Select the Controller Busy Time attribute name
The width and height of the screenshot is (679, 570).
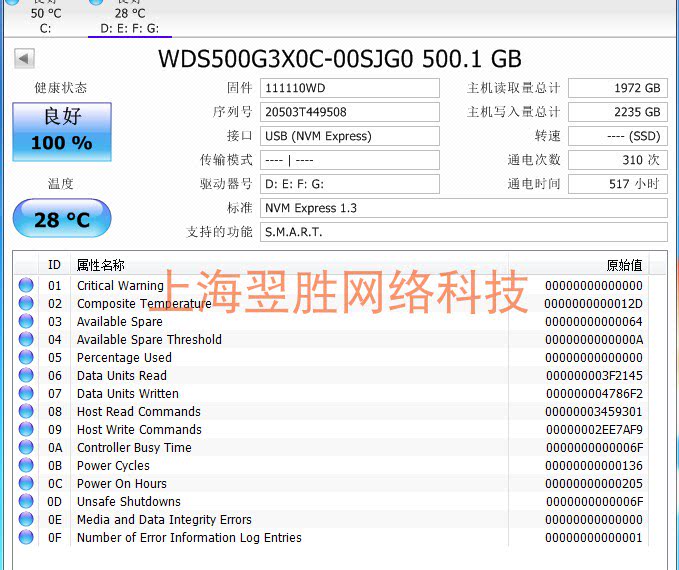(x=134, y=448)
